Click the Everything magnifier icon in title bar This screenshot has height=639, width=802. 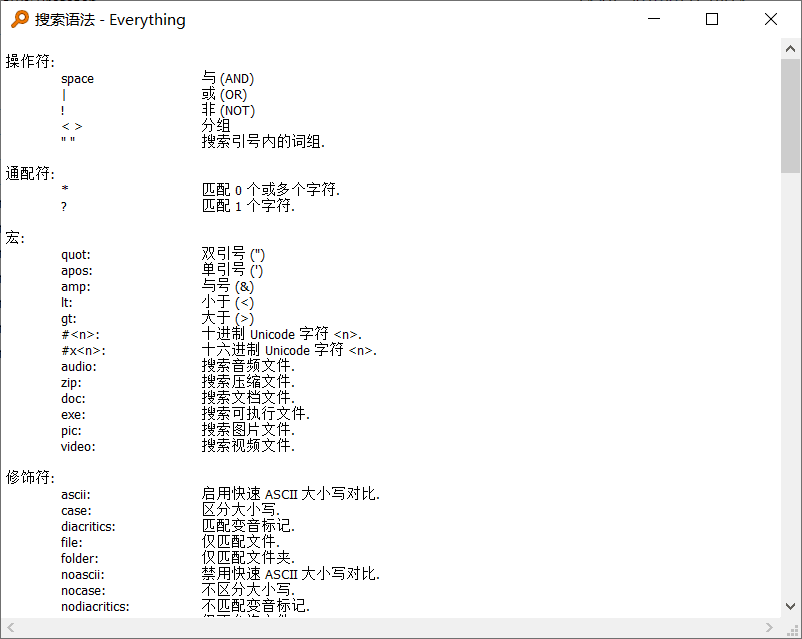coord(19,19)
